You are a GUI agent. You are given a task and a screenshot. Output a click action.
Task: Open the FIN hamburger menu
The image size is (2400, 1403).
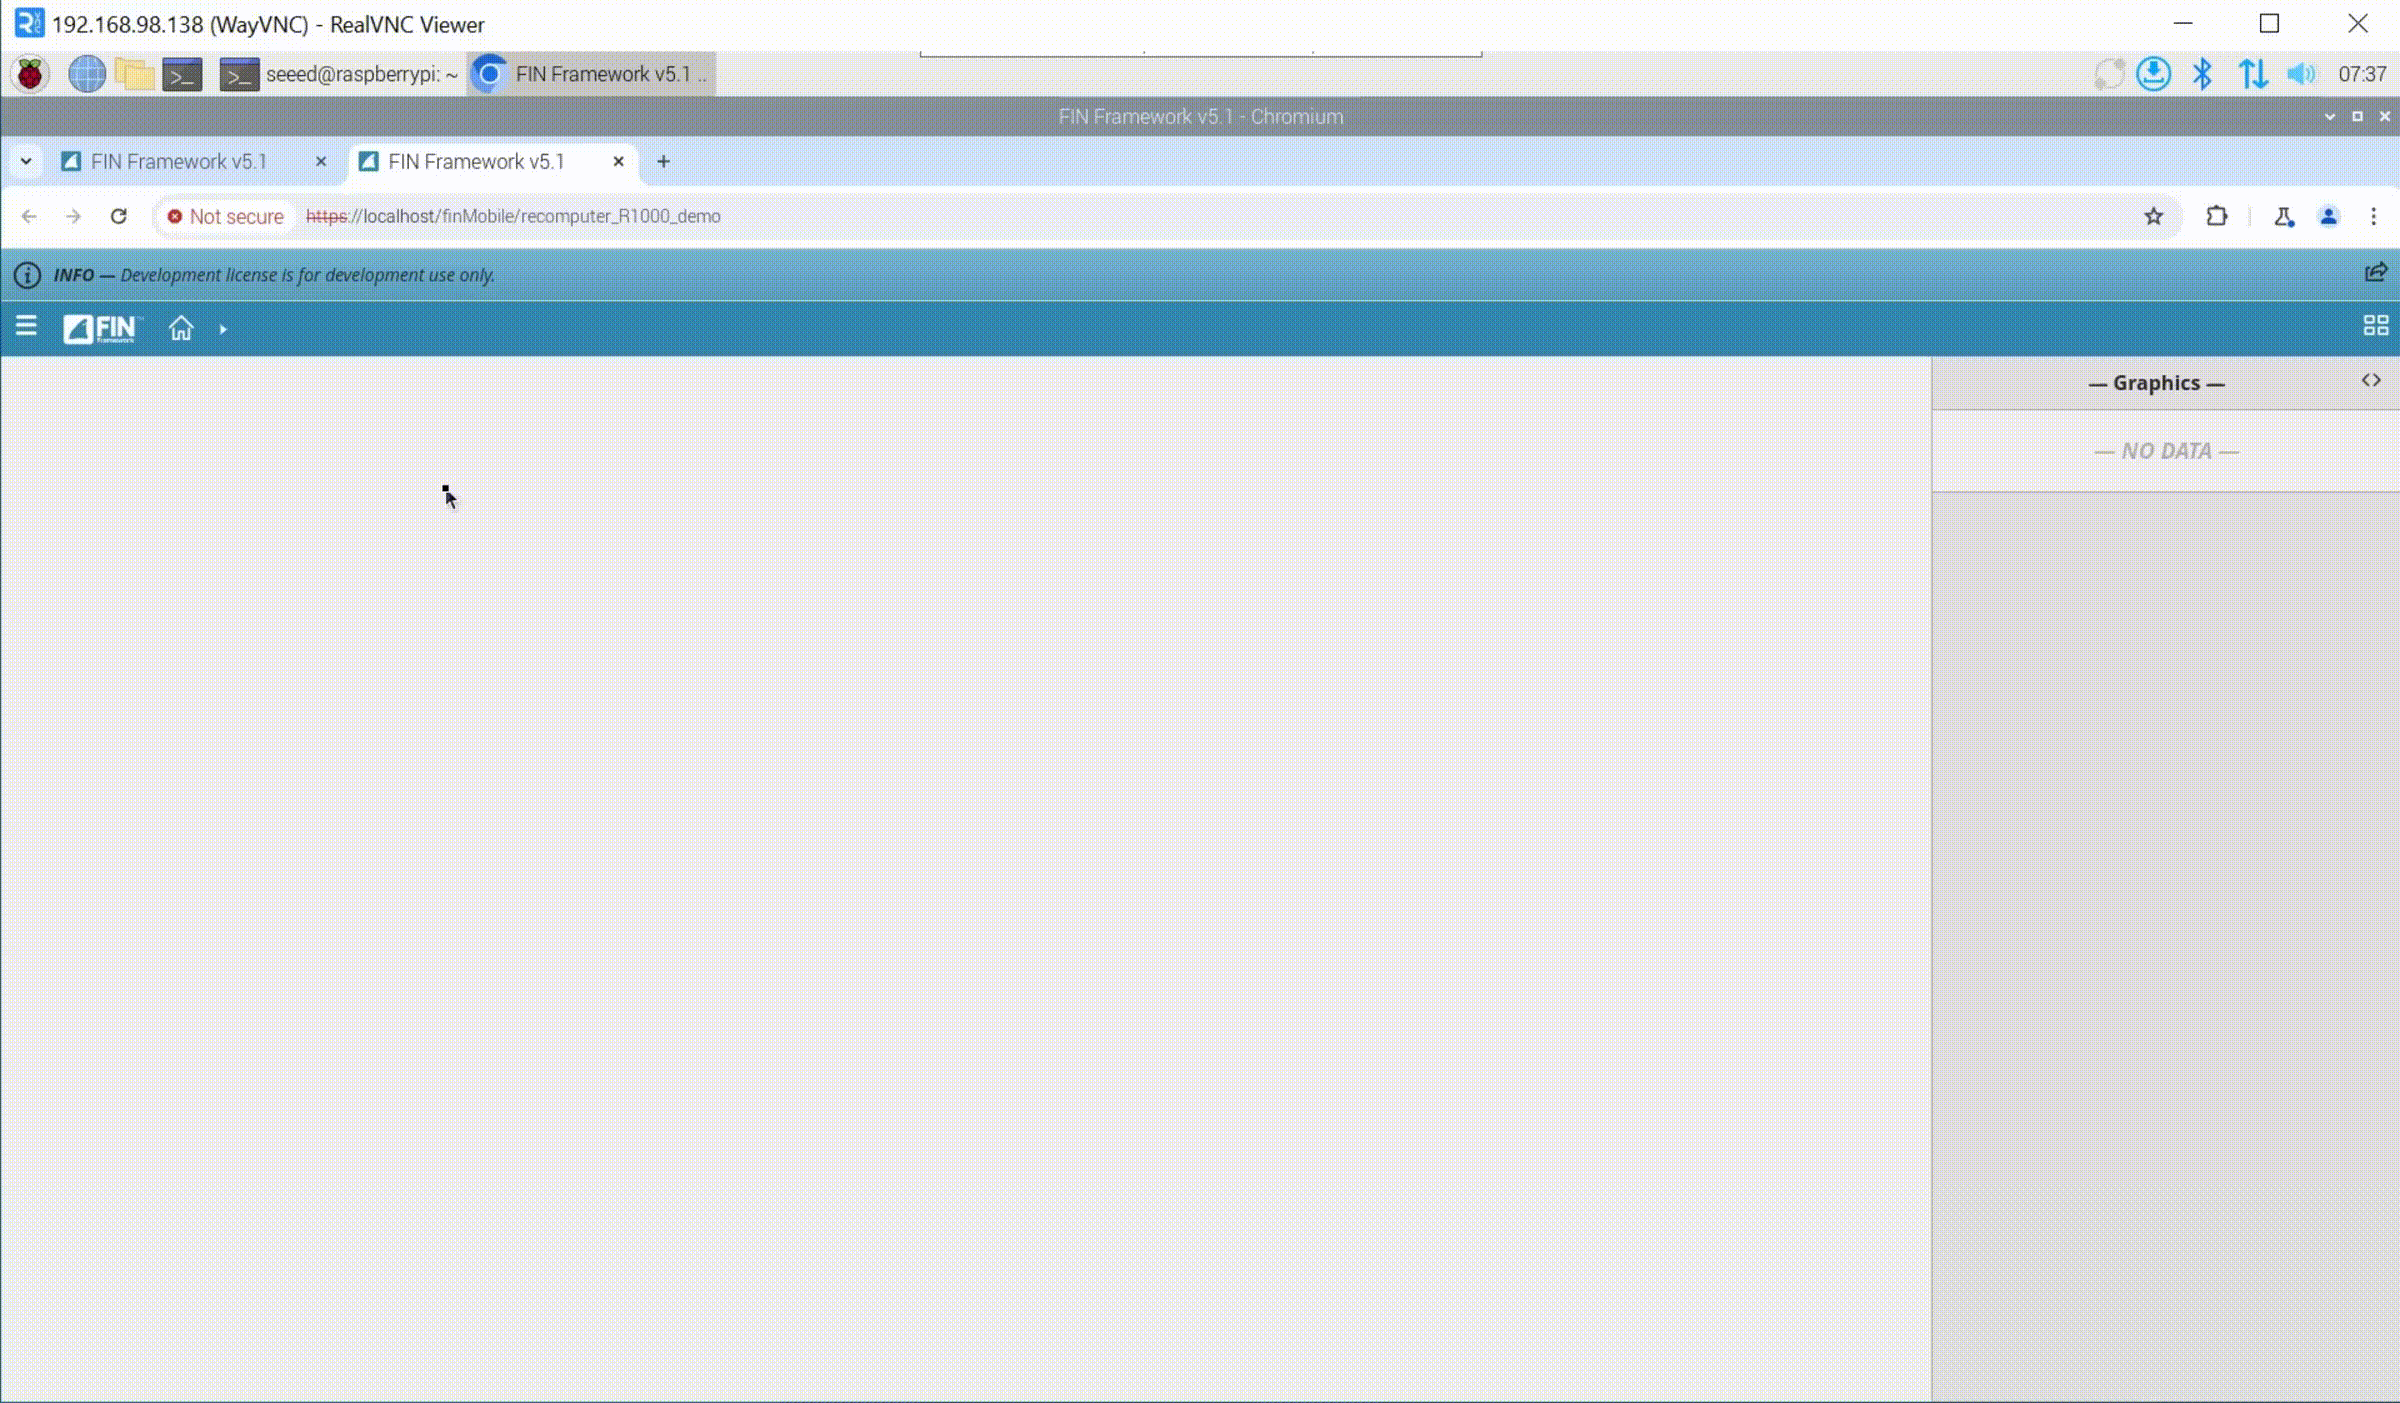point(26,327)
